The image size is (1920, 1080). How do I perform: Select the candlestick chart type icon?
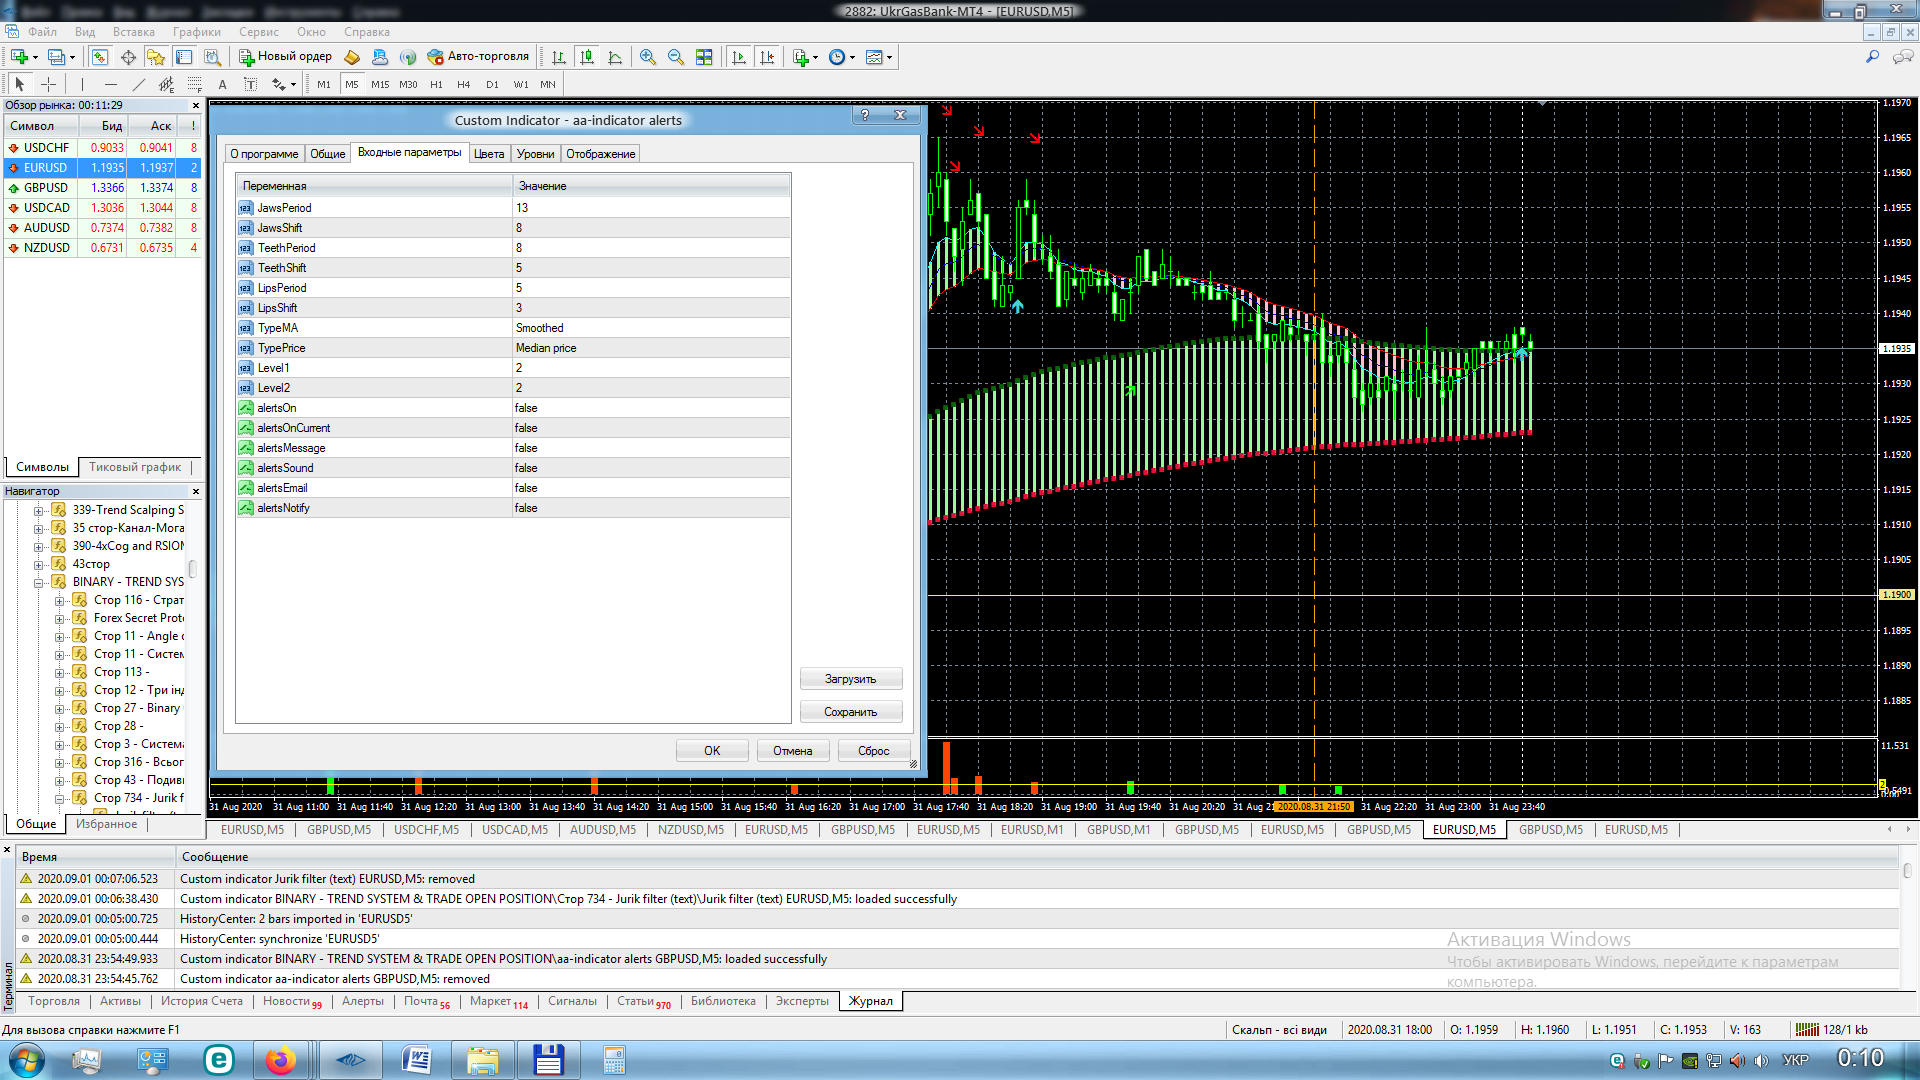[x=587, y=57]
